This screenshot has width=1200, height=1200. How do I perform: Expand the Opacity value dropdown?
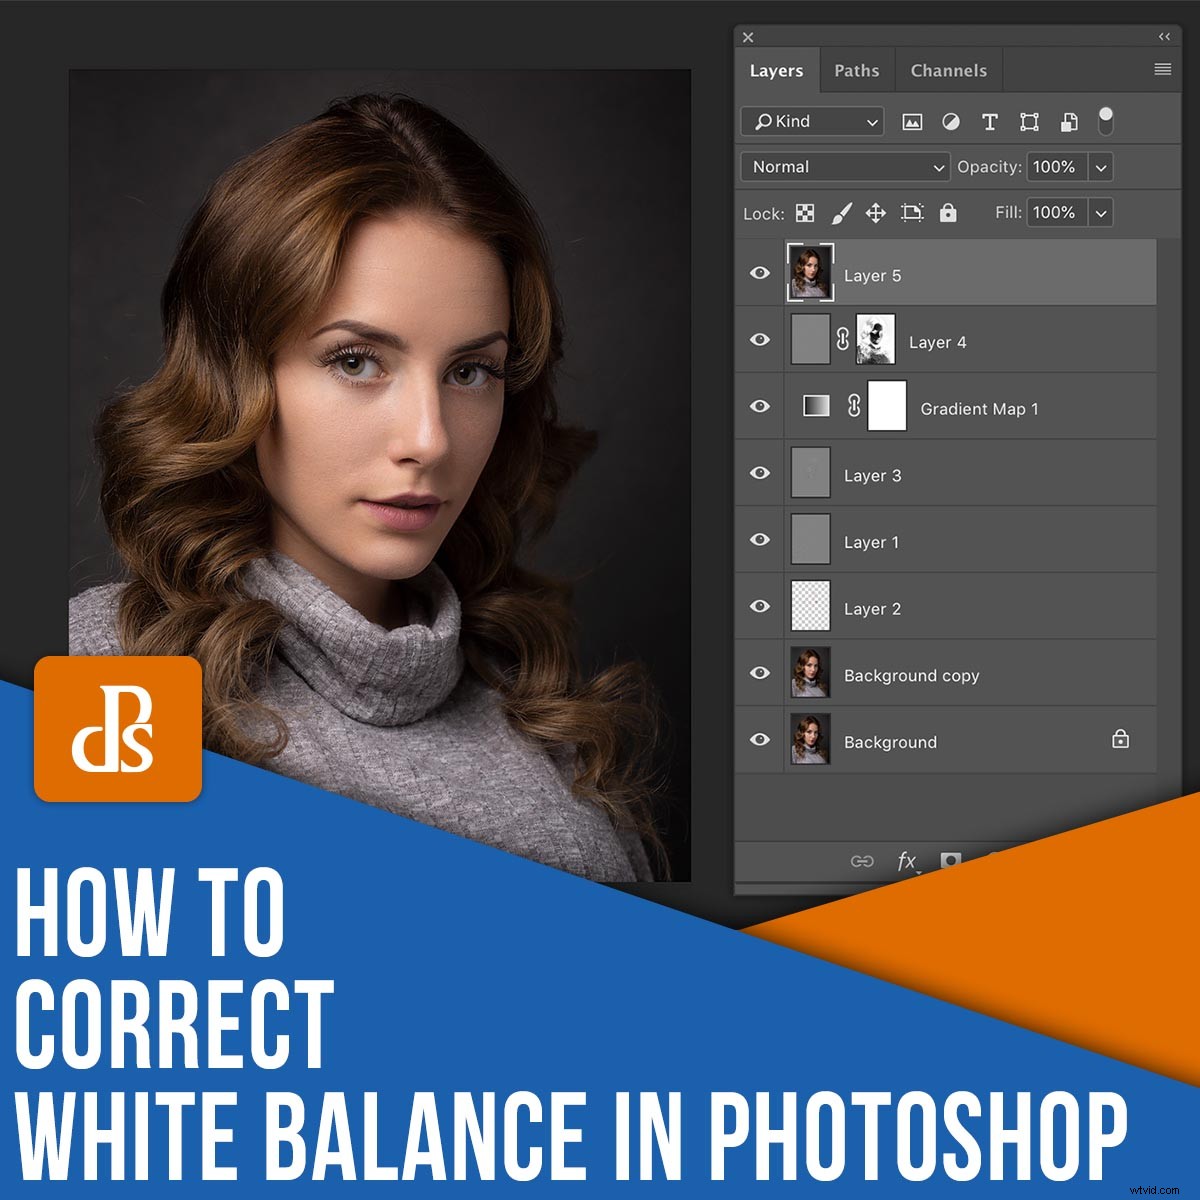coord(1098,167)
